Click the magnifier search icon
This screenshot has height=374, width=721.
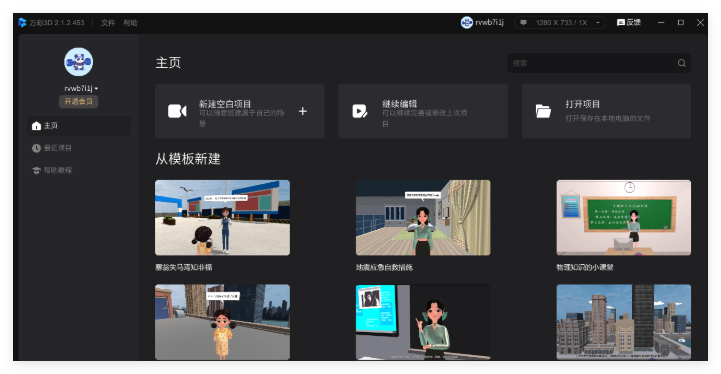pos(681,63)
